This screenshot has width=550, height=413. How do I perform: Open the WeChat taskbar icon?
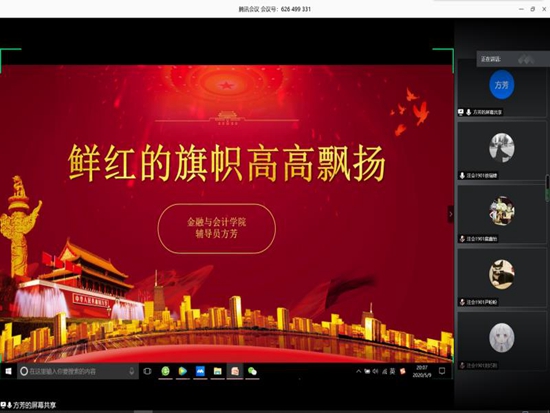[252, 371]
